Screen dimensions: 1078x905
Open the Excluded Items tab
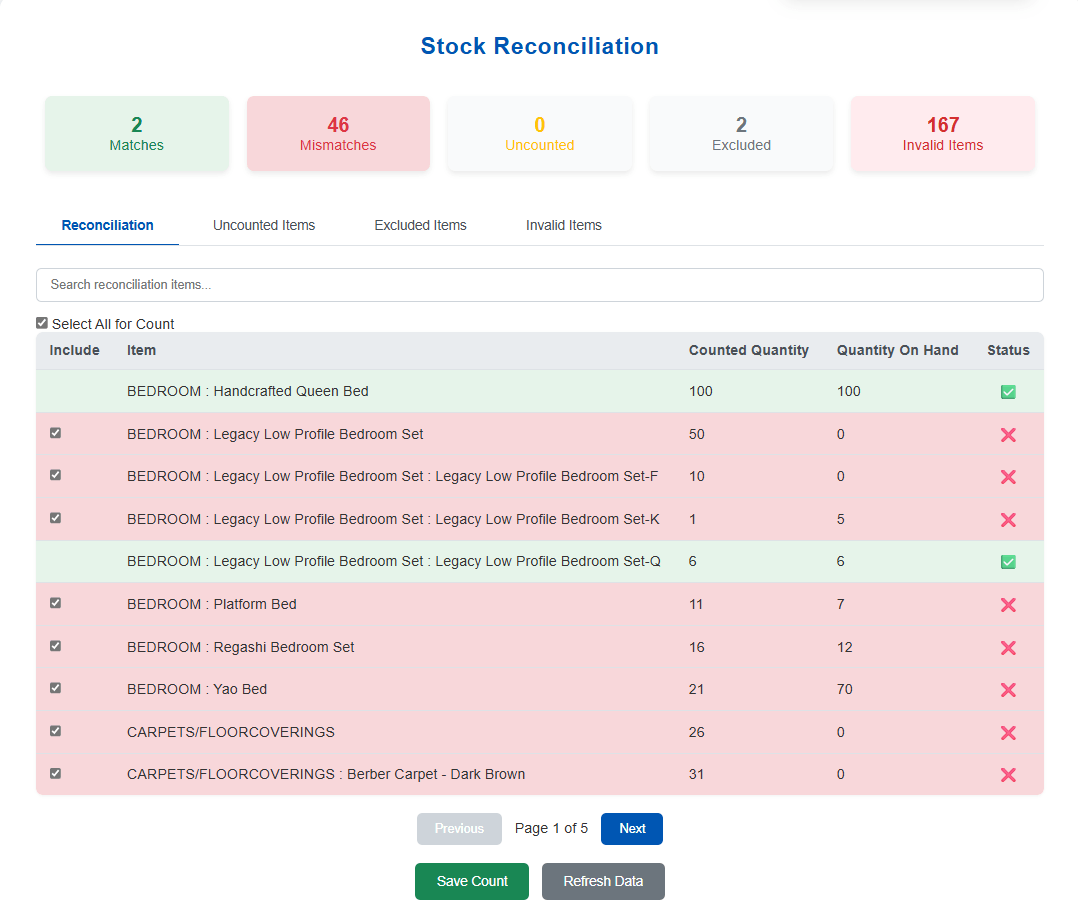(x=420, y=225)
